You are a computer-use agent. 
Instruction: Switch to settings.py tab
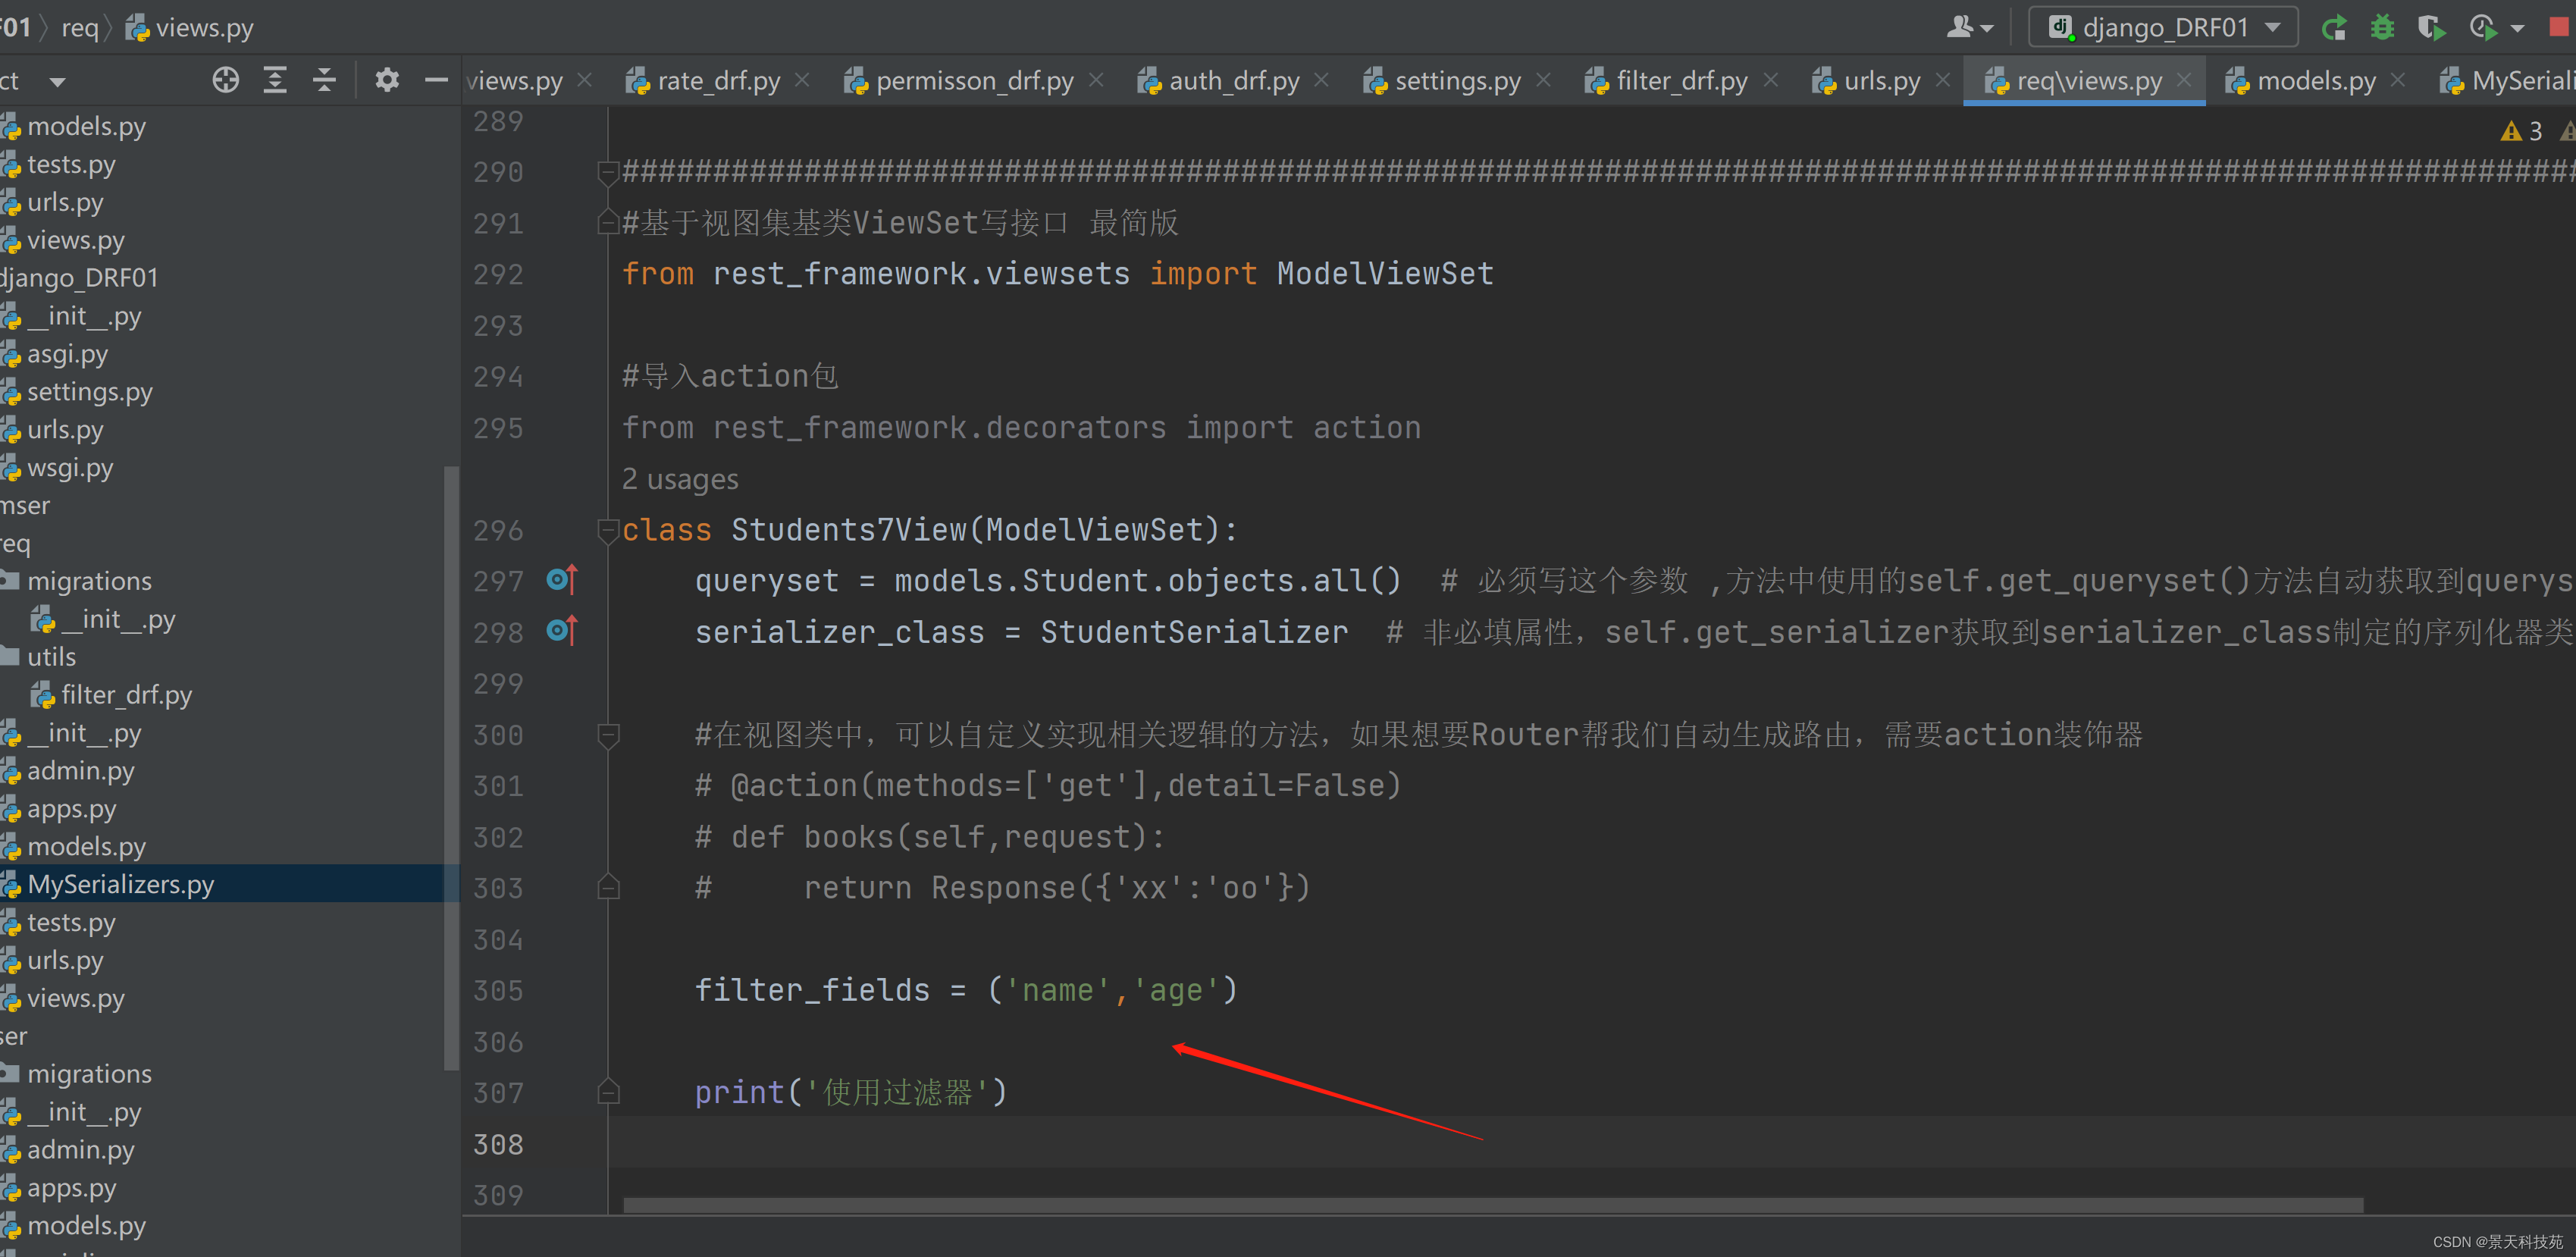[1456, 81]
